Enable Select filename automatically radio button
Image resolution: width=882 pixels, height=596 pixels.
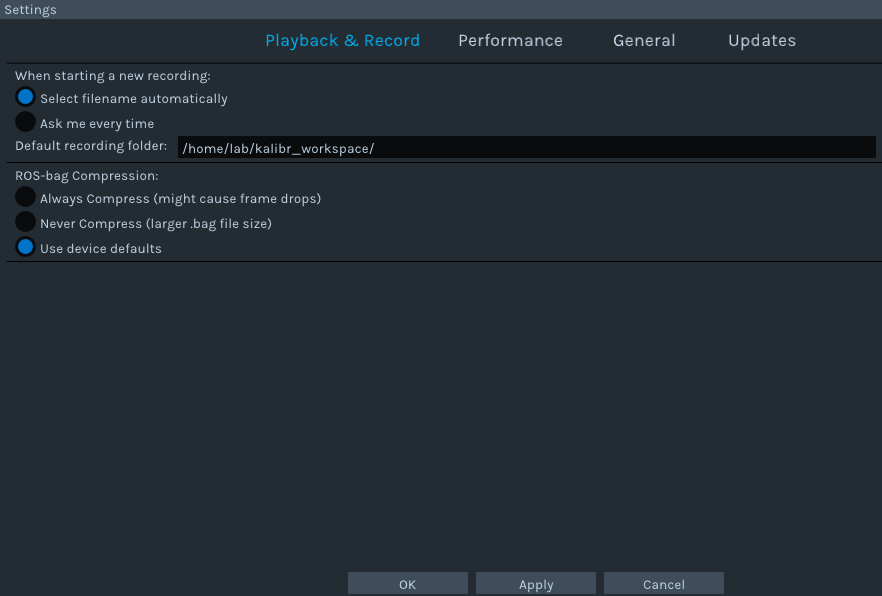coord(25,97)
